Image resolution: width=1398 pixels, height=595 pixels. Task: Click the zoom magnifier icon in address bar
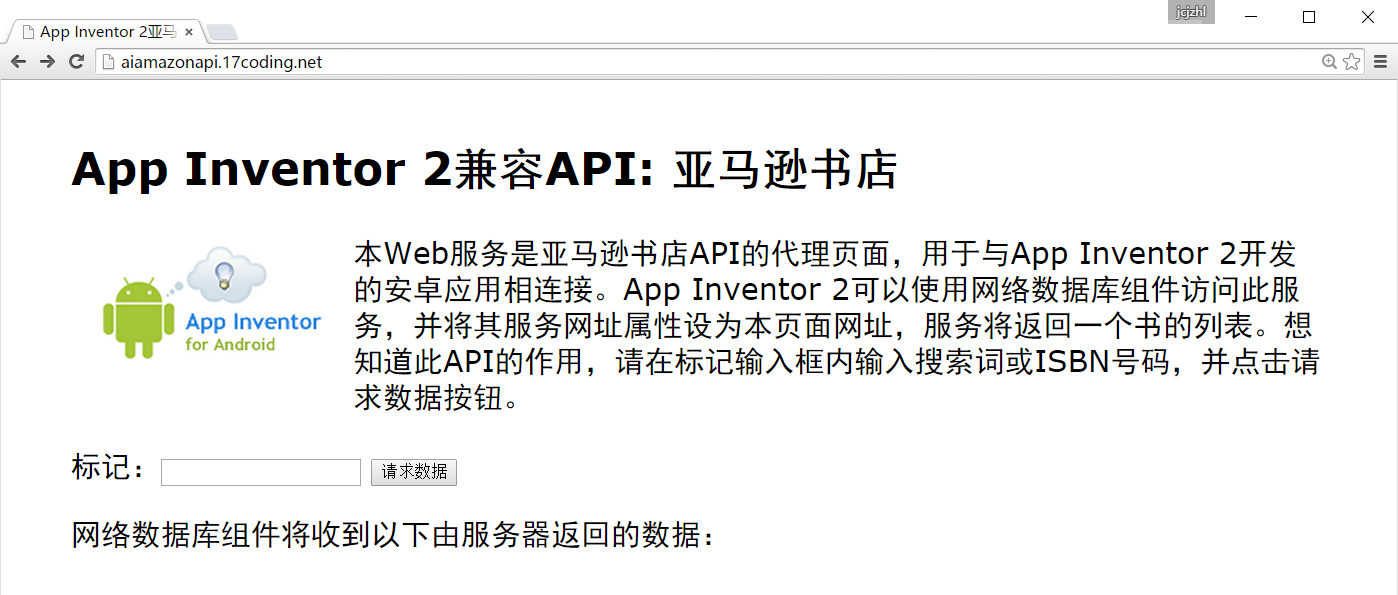pyautogui.click(x=1329, y=62)
